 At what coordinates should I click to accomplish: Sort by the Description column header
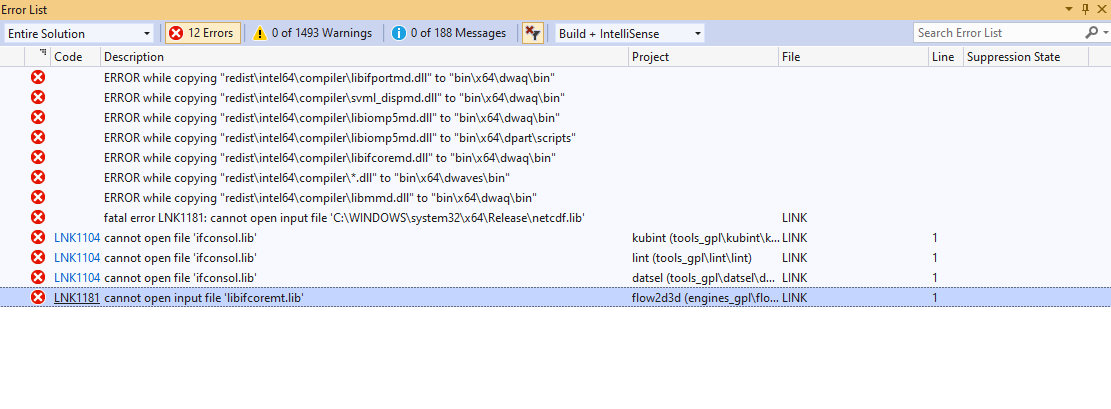click(x=134, y=57)
